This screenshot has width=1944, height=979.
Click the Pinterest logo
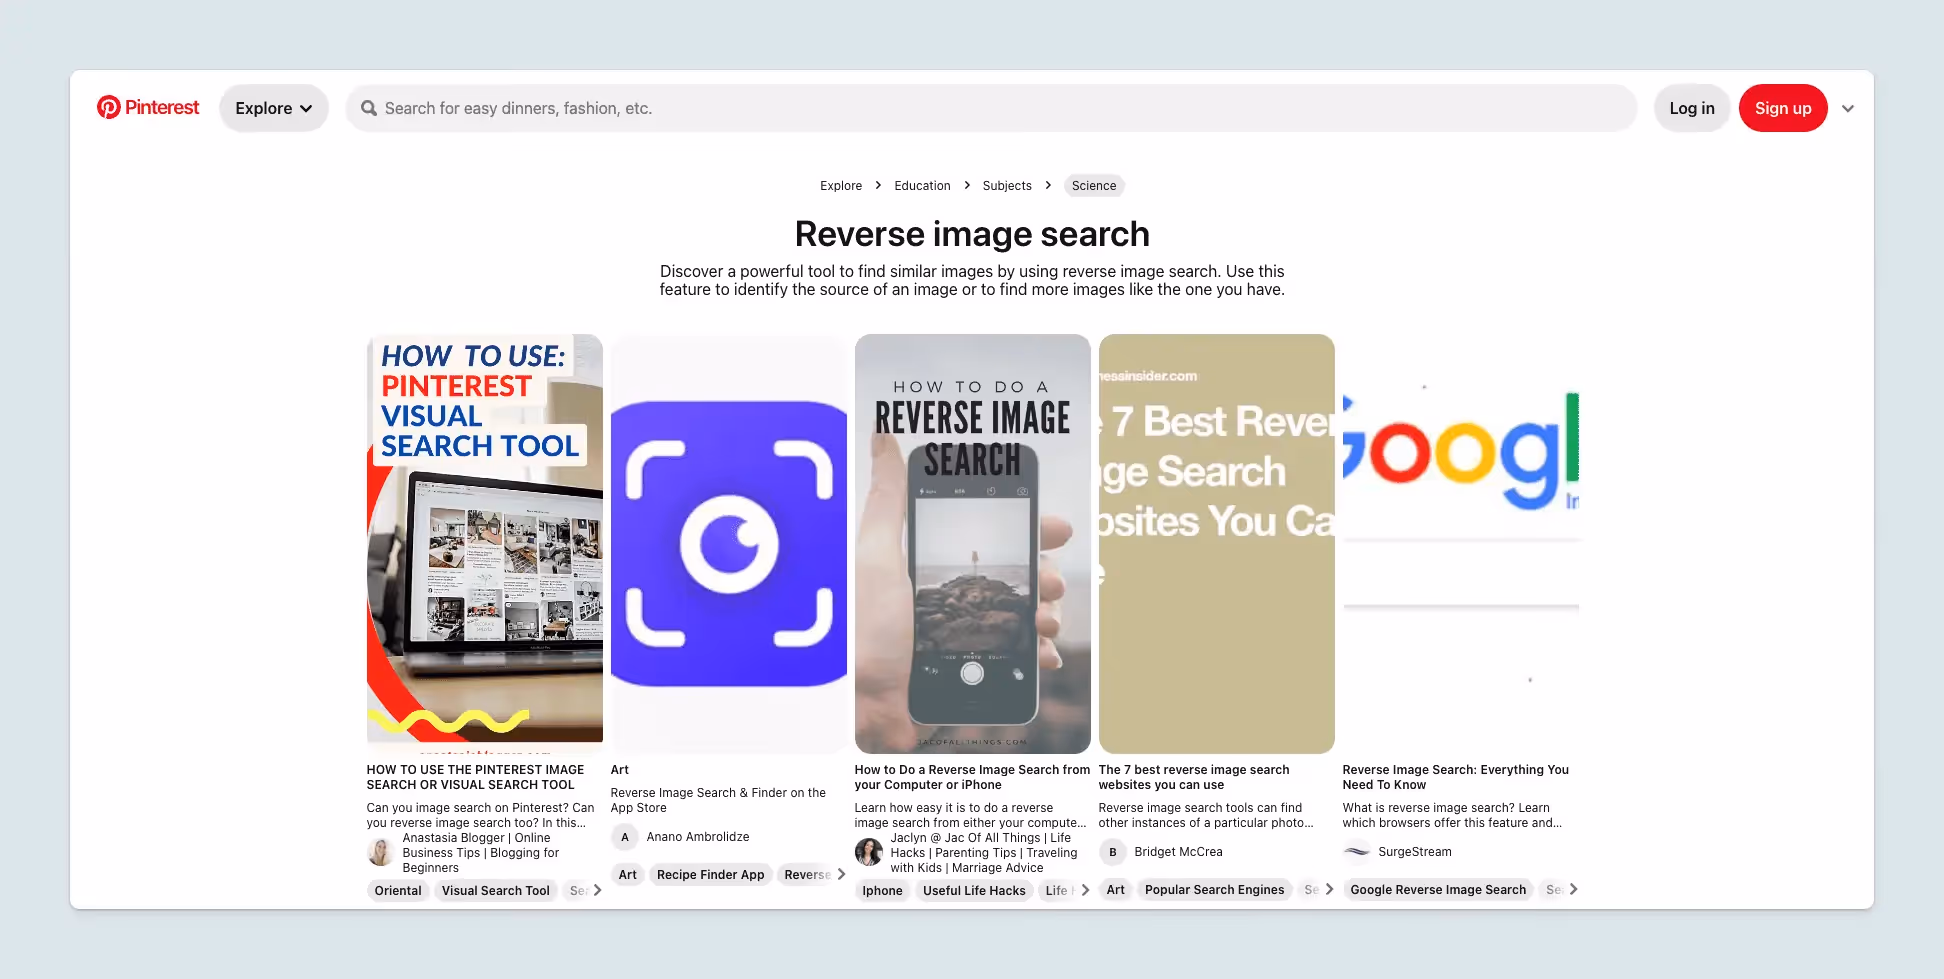[147, 107]
